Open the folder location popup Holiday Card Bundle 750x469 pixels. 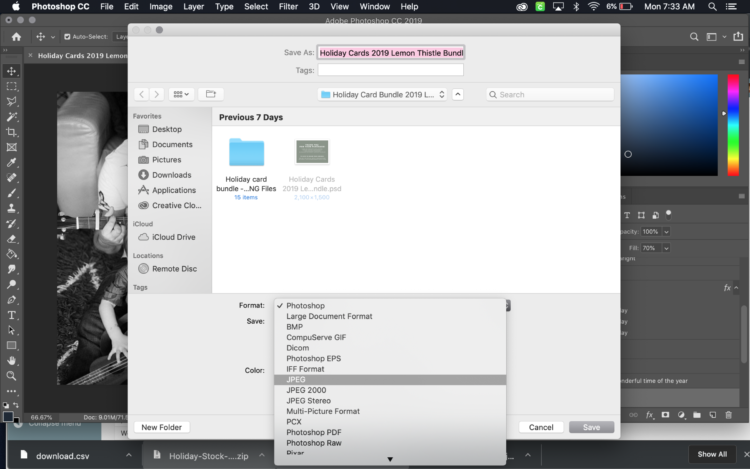(382, 95)
